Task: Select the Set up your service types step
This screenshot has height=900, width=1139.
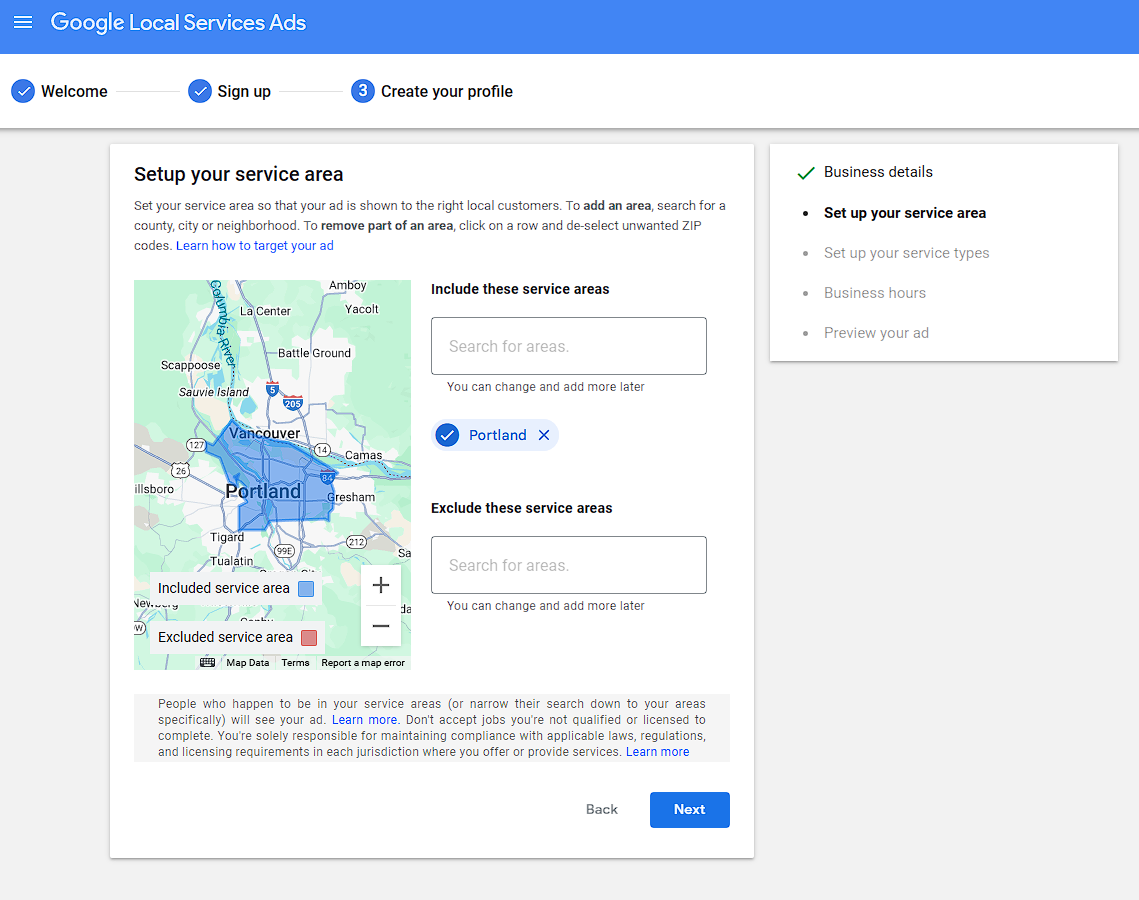Action: coord(906,253)
